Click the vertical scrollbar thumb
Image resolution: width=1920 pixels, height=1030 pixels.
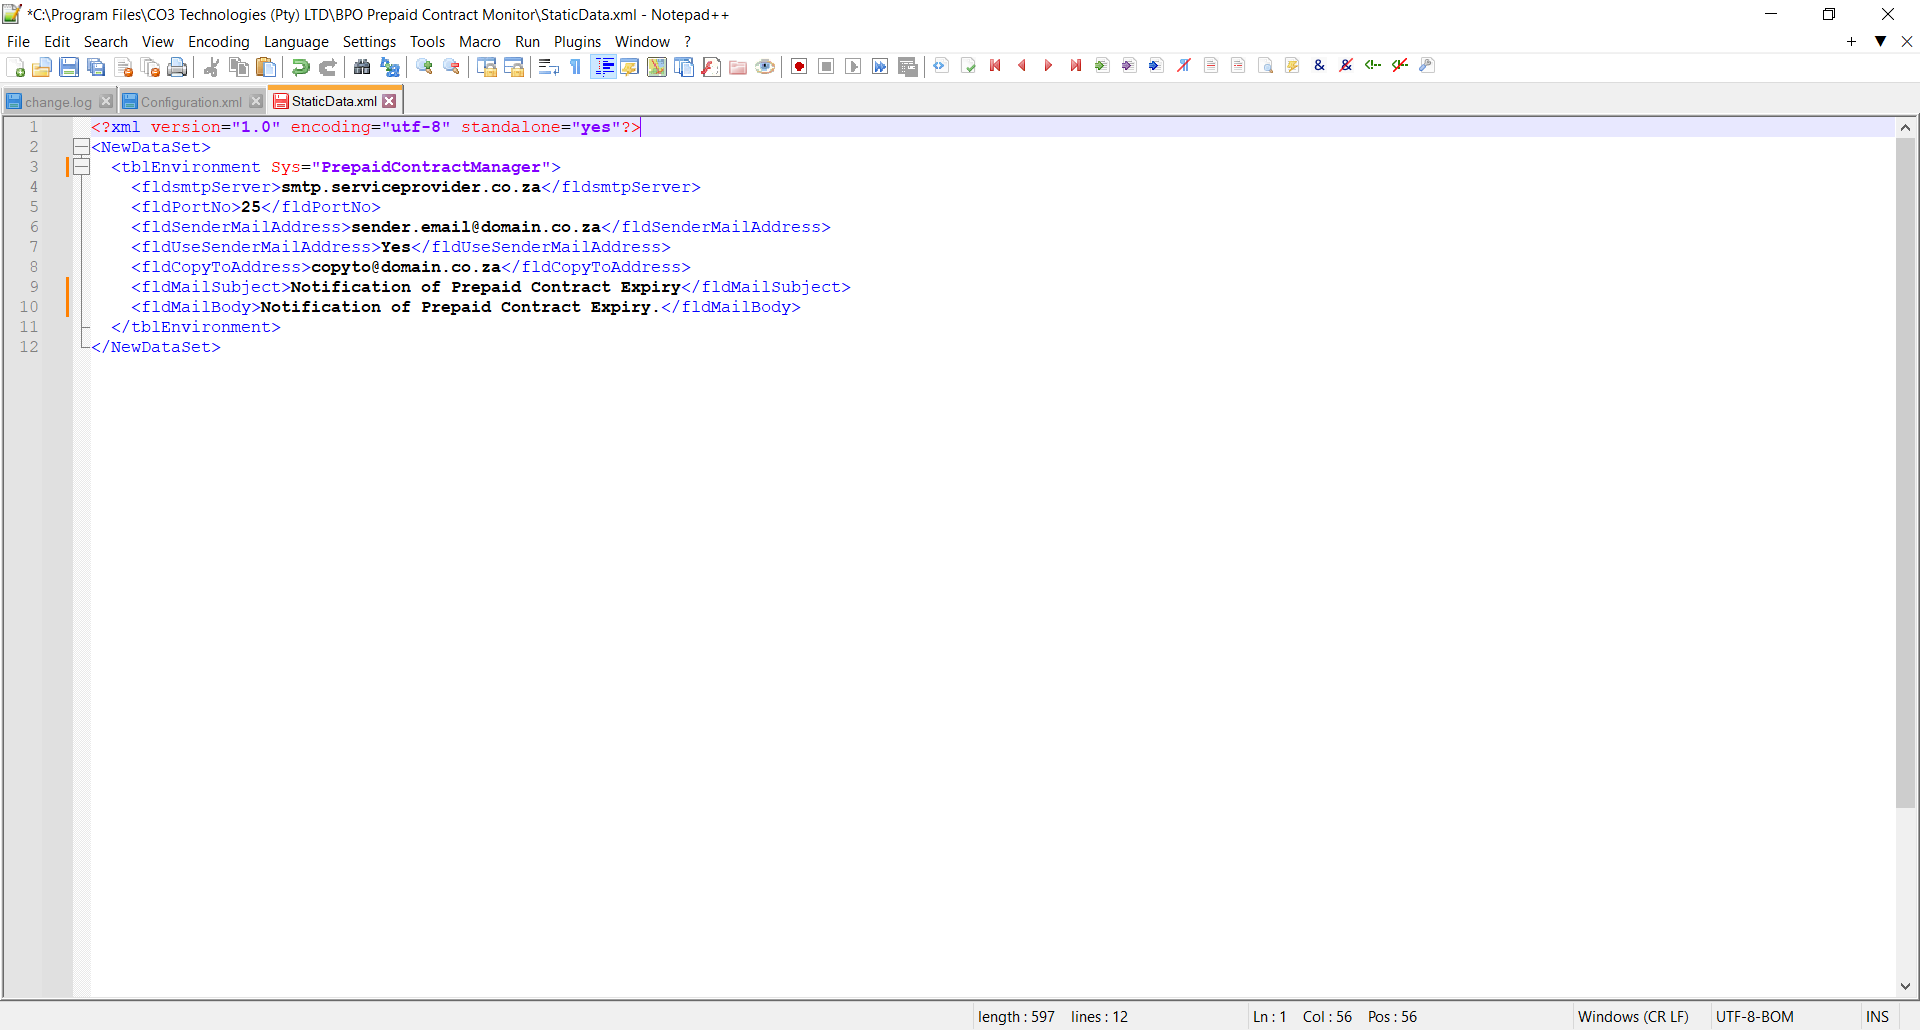1905,470
